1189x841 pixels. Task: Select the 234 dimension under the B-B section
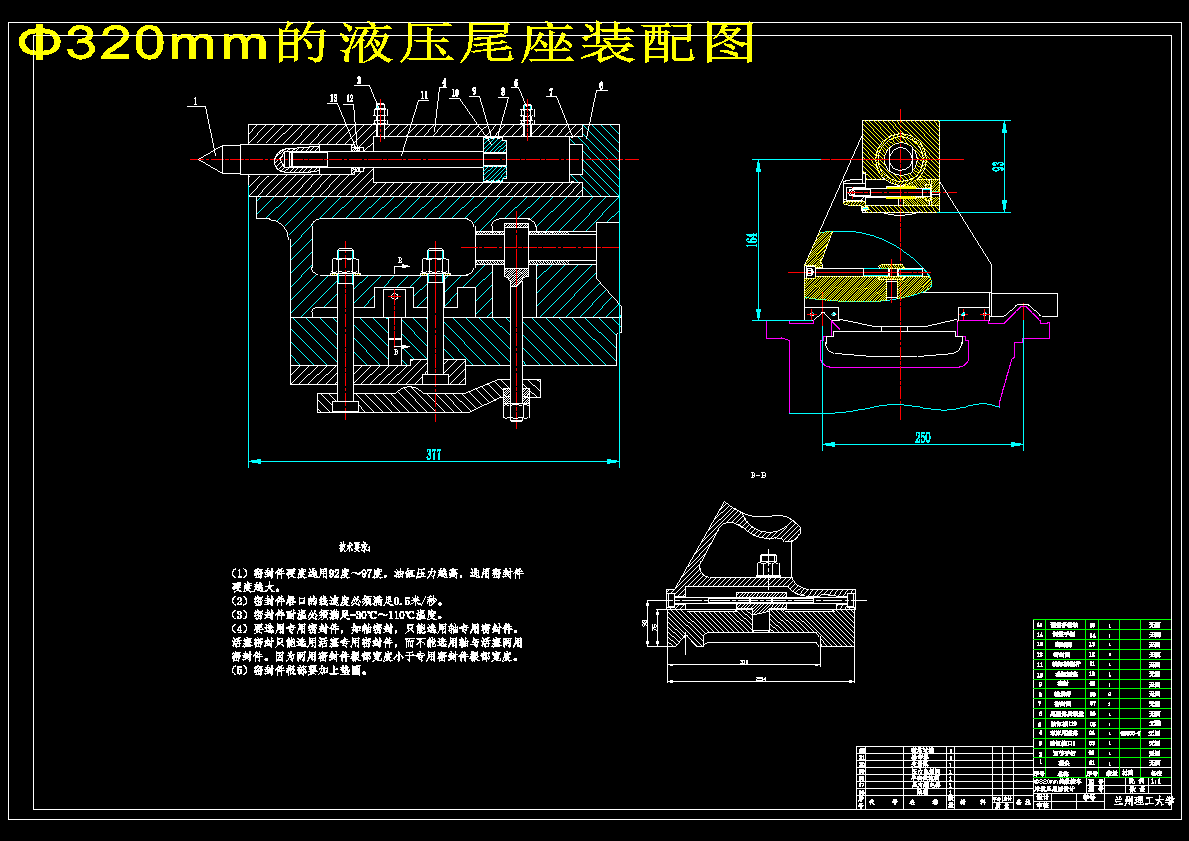pyautogui.click(x=761, y=679)
